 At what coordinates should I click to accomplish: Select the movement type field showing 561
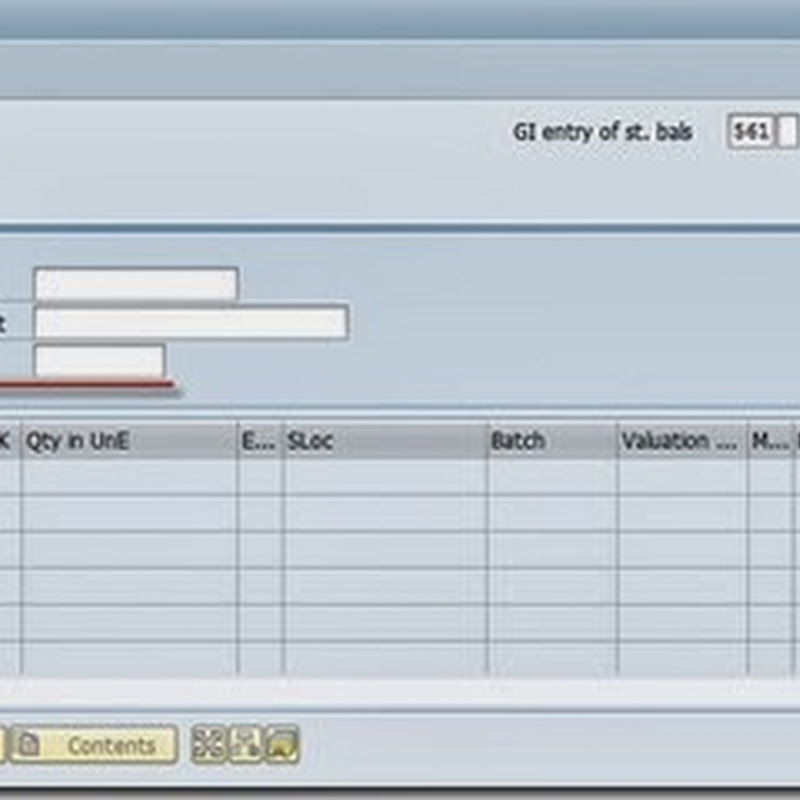tap(751, 132)
